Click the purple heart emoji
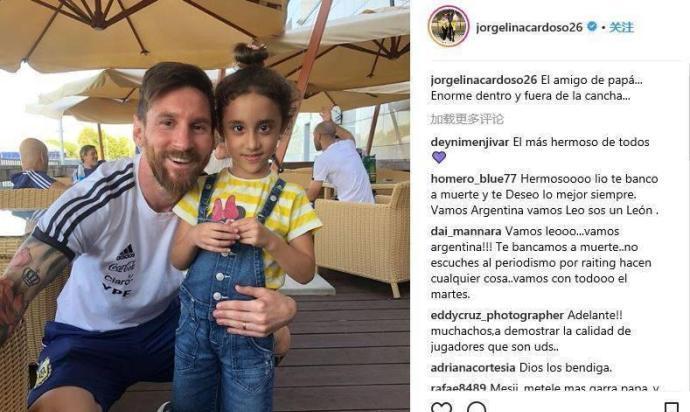This screenshot has height=412, width=690. pyautogui.click(x=439, y=157)
